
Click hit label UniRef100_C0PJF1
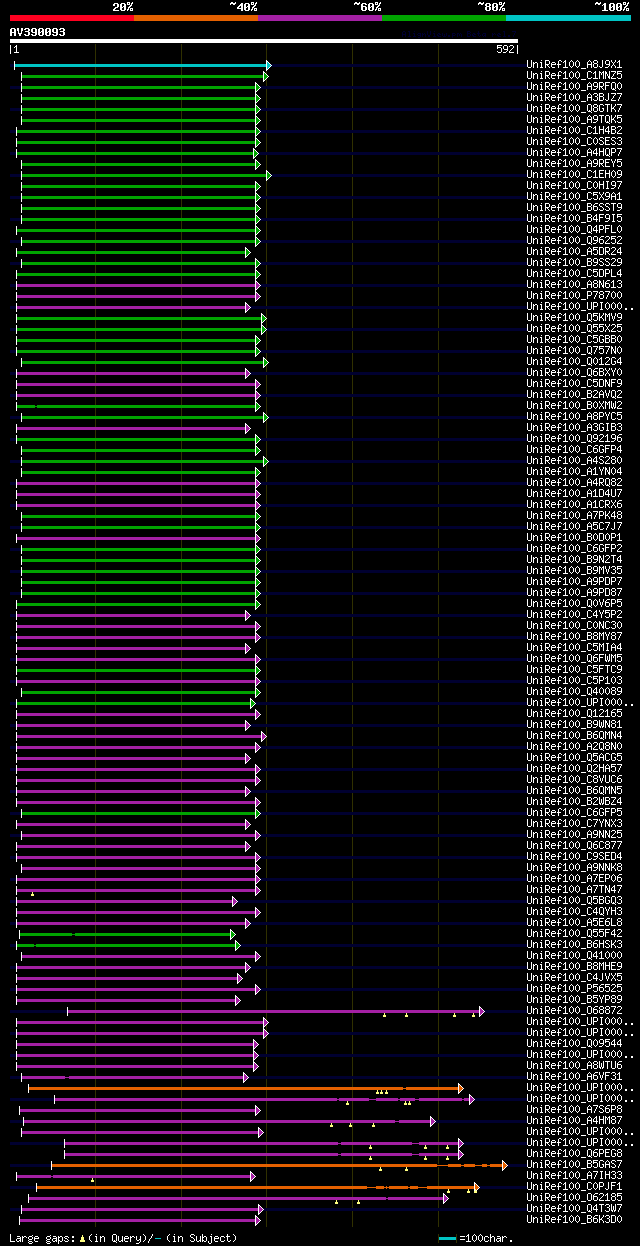tap(574, 1187)
